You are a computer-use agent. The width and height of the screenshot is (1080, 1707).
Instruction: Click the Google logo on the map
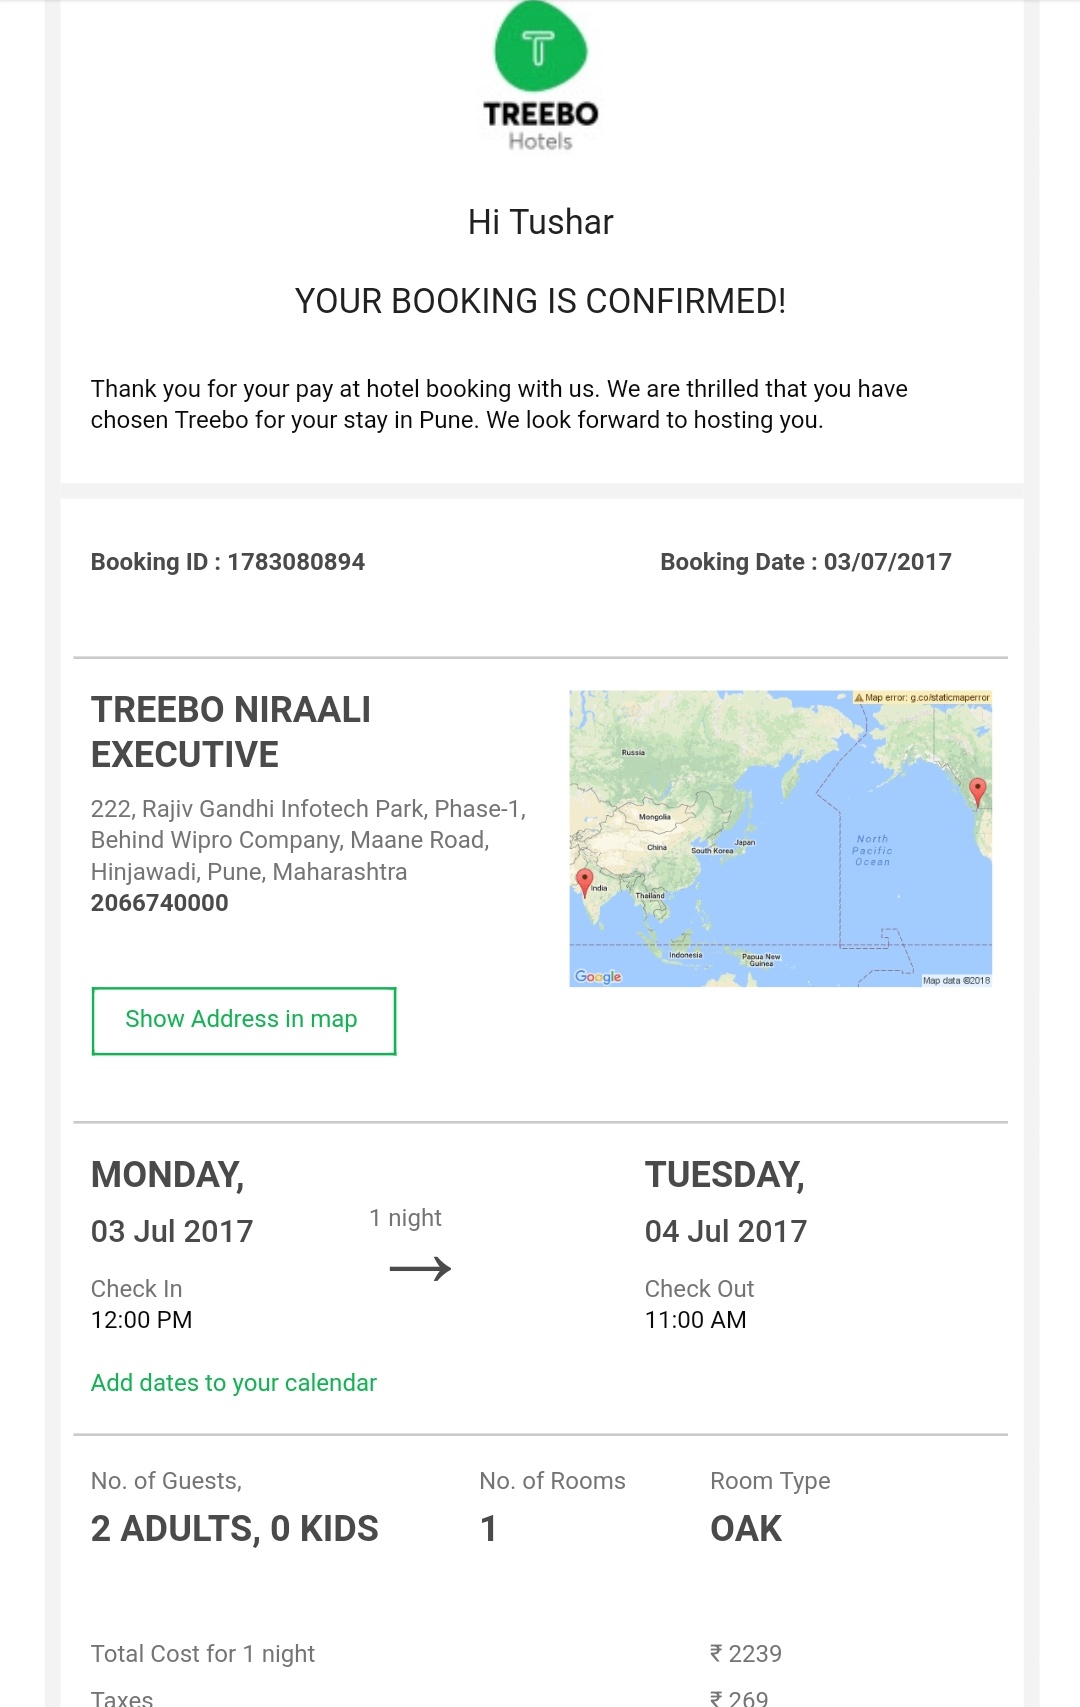pyautogui.click(x=598, y=976)
